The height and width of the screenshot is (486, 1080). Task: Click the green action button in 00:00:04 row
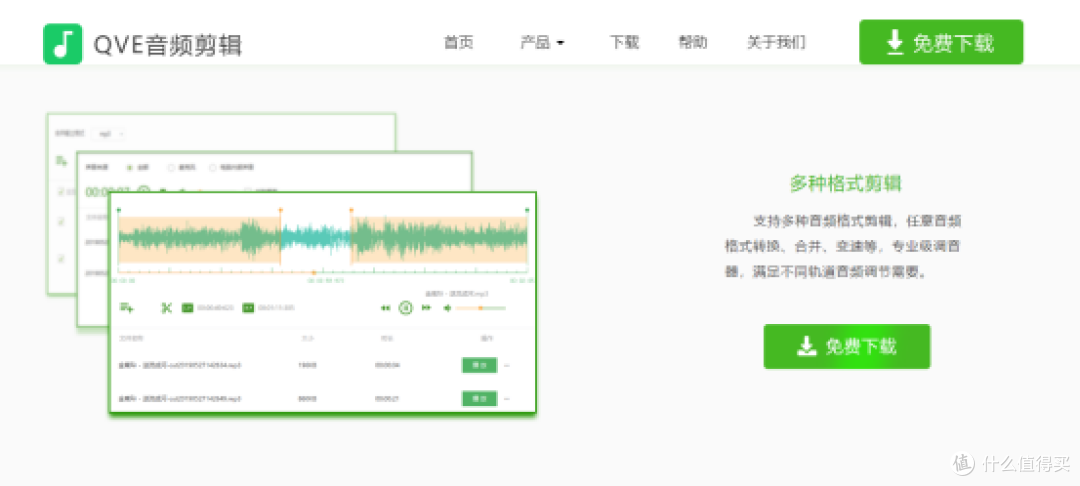479,366
